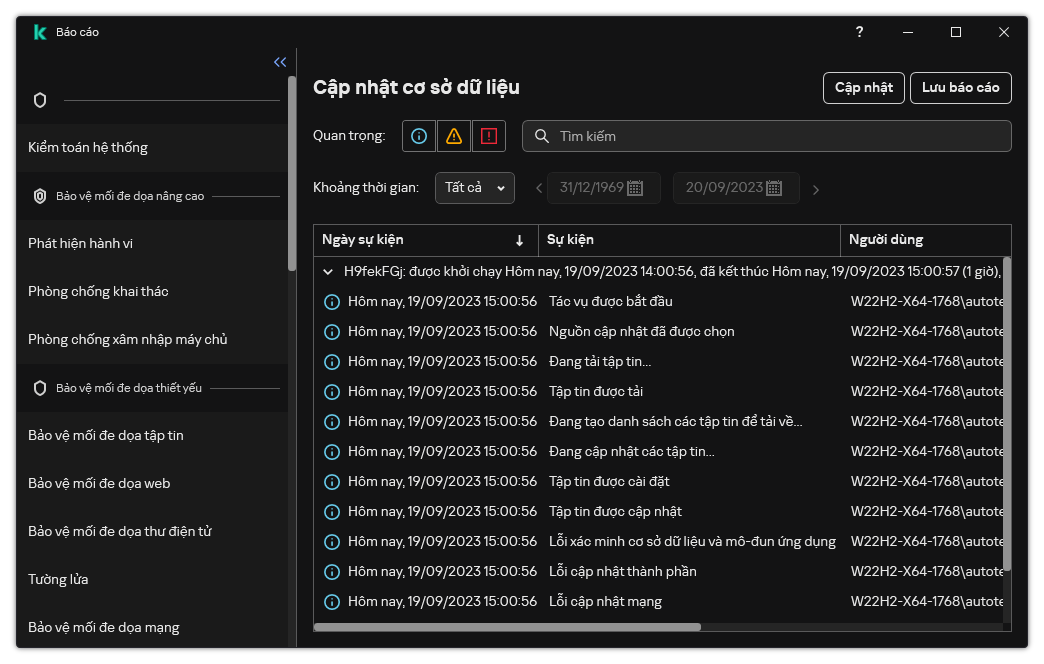1044x664 pixels.
Task: Click info icon of Lỗi cập nhật mạng row
Action: tap(332, 602)
